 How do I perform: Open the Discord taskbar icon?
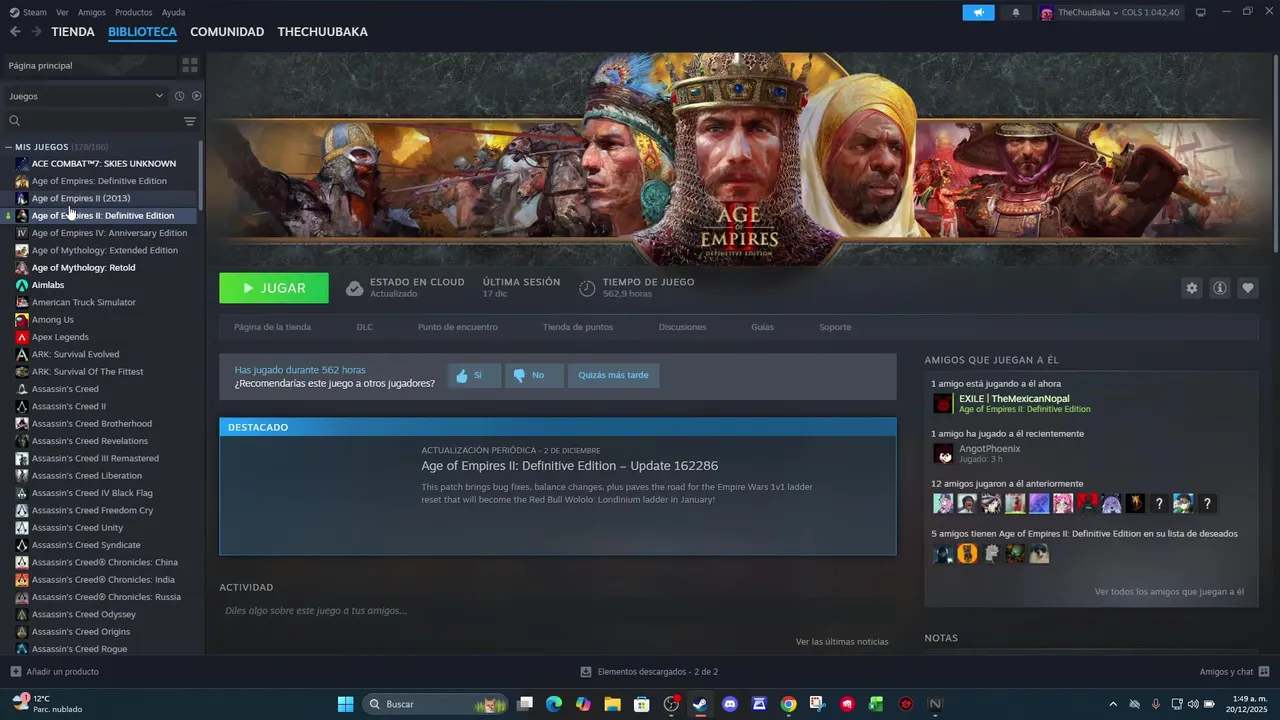coord(729,704)
